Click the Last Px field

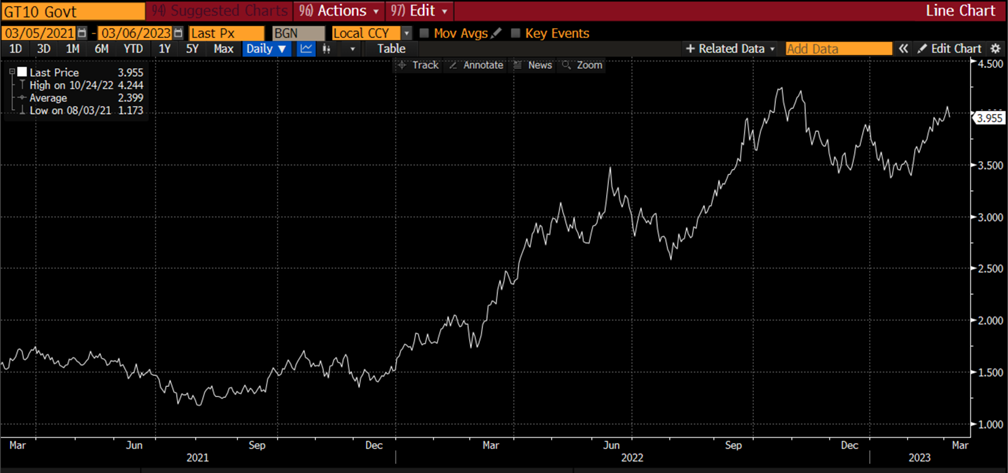(226, 33)
